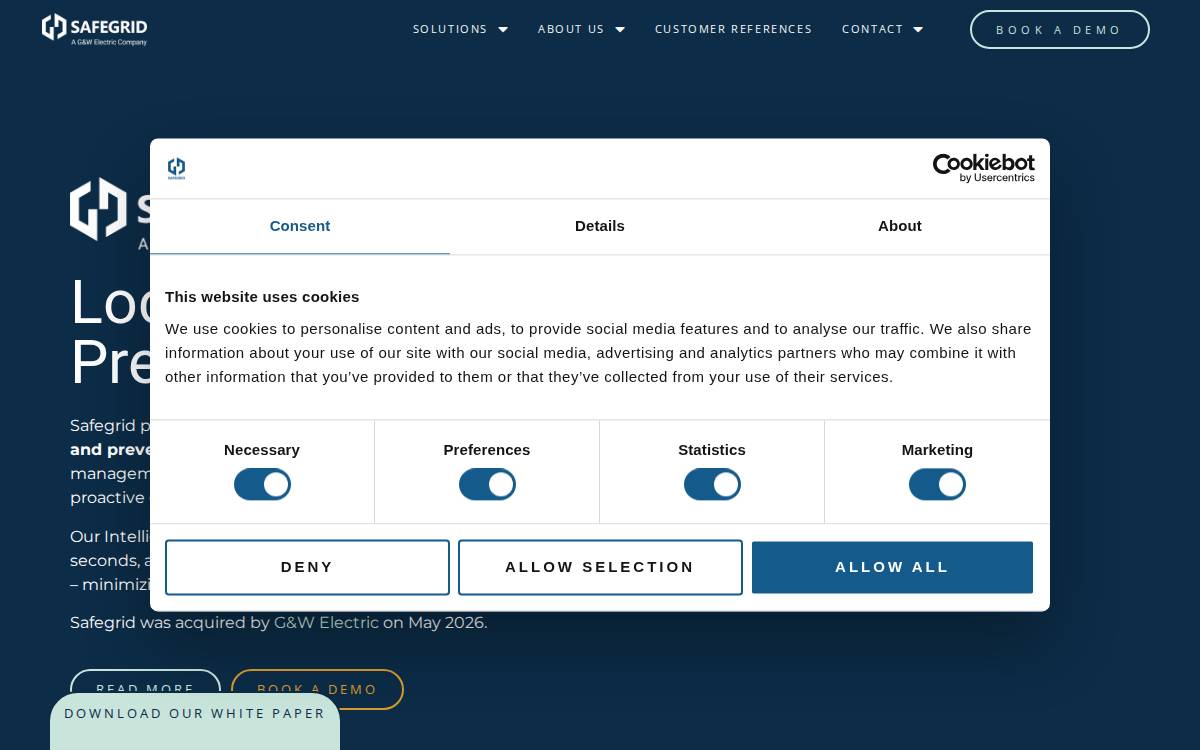The width and height of the screenshot is (1200, 750).
Task: Disable the Preferences cookies switch
Action: coord(487,485)
